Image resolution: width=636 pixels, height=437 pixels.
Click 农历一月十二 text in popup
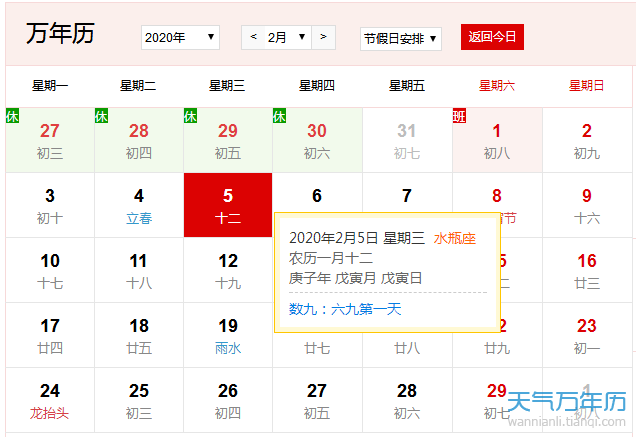(331, 258)
